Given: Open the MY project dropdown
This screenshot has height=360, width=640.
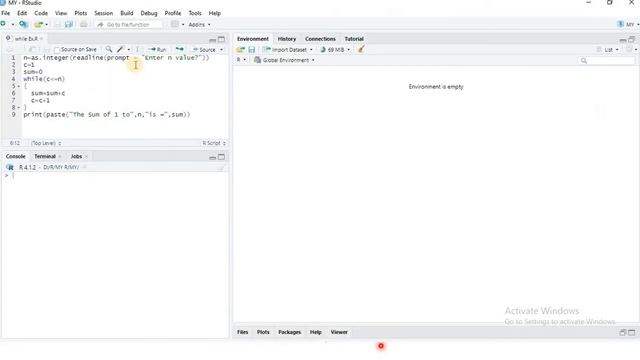Looking at the screenshot, I should pos(629,24).
